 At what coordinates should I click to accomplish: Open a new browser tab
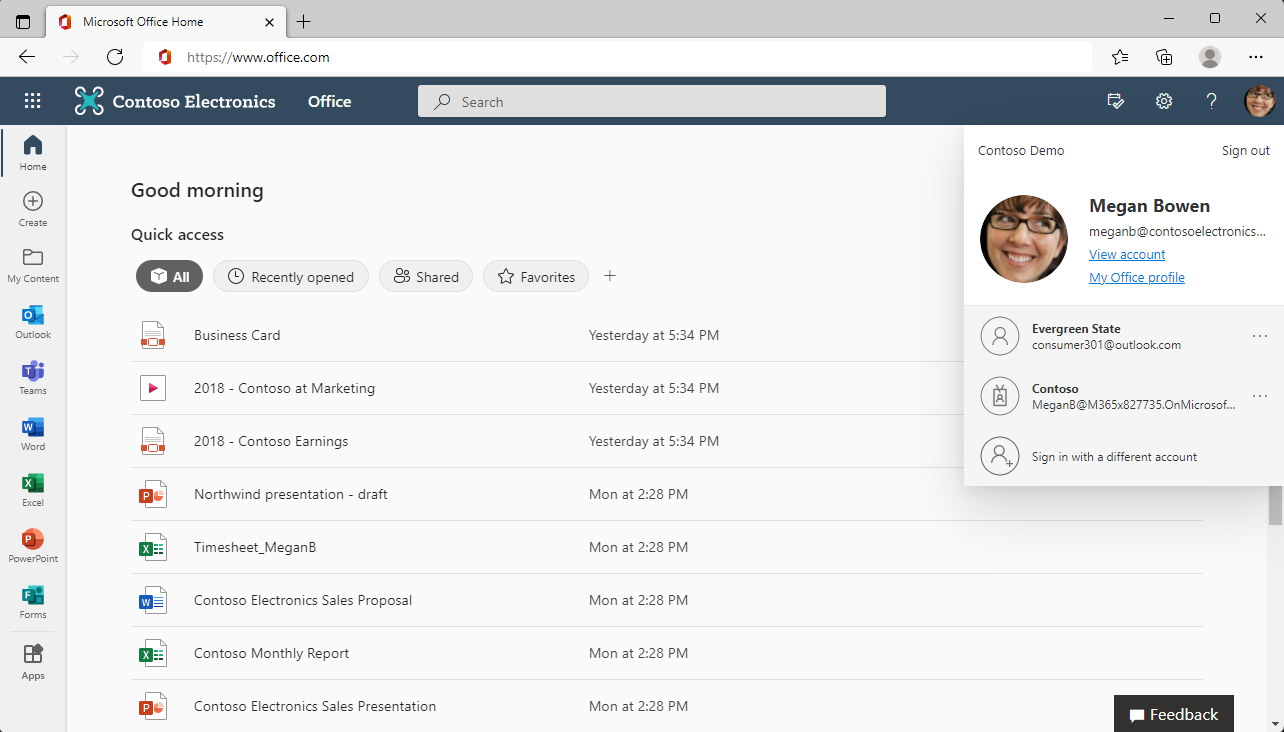(304, 21)
